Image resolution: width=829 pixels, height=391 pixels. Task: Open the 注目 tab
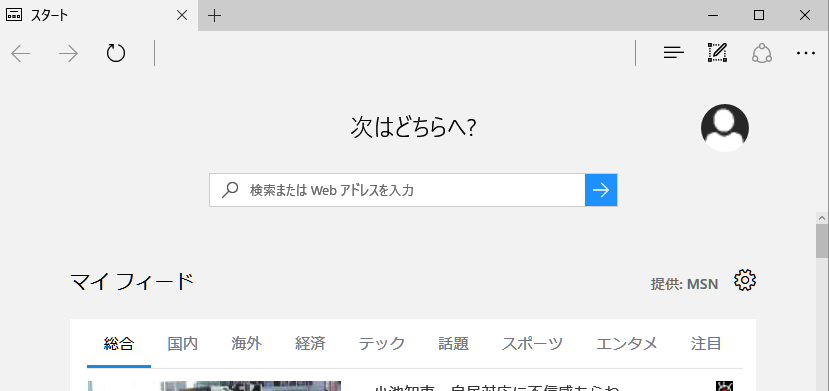coord(706,344)
